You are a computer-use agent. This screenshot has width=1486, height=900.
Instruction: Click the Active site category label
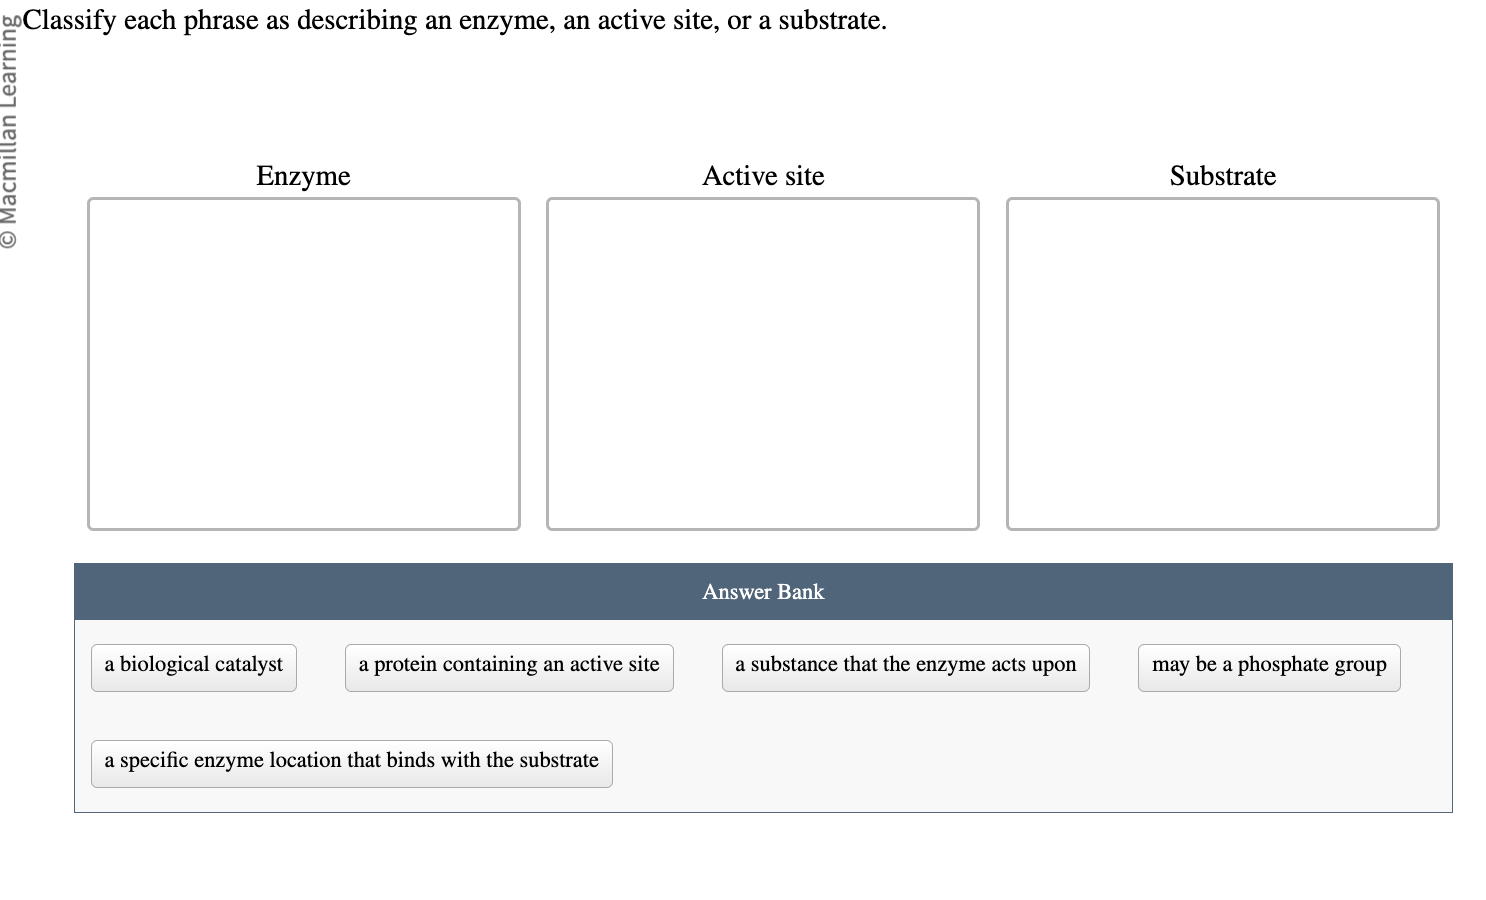(763, 176)
